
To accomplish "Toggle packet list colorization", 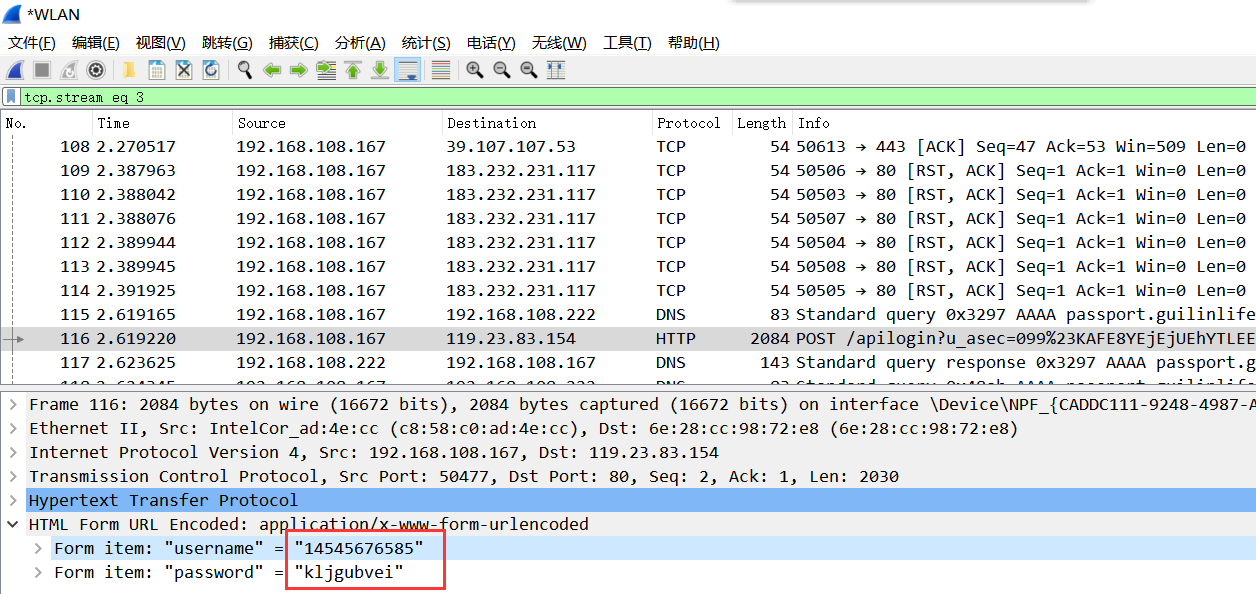I will [x=440, y=70].
